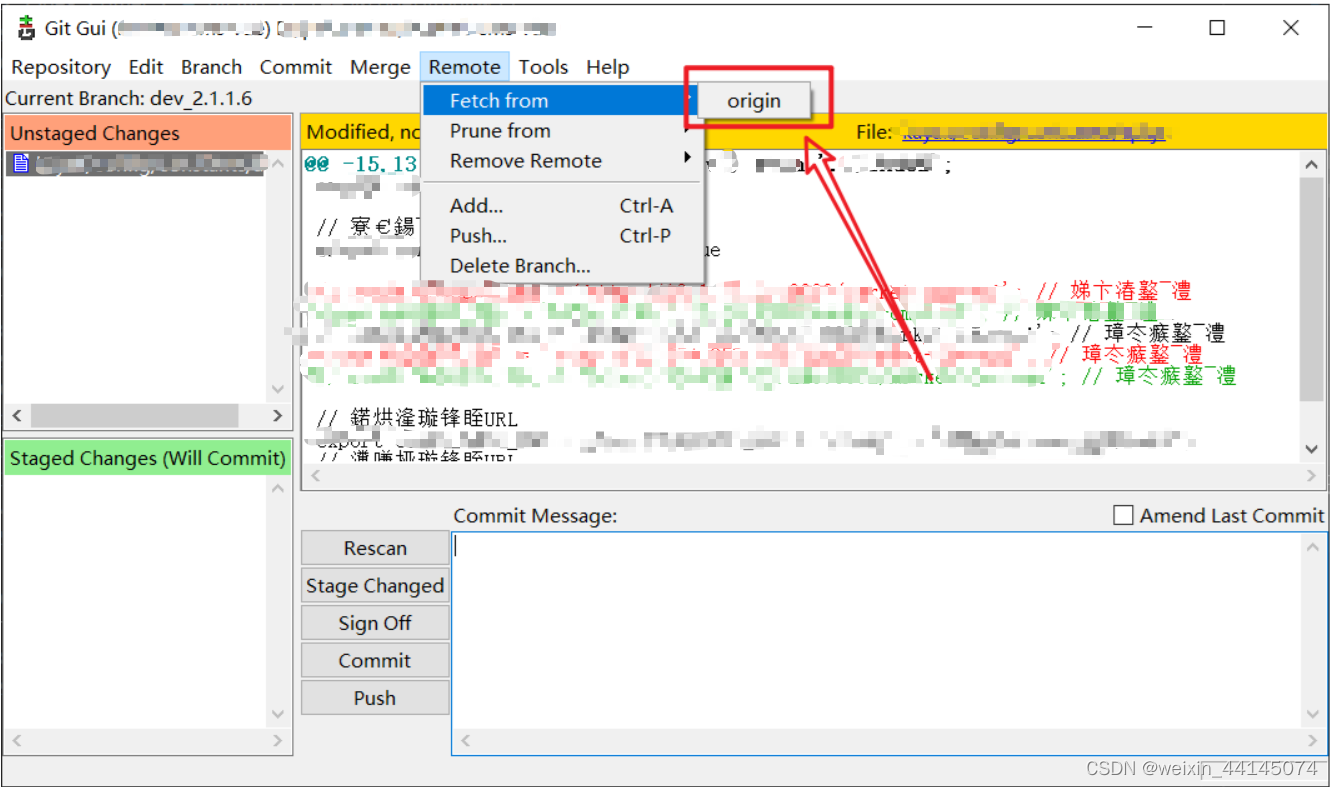Viewport: 1333px width, 787px height.
Task: Select origin from the Fetch from submenu
Action: [753, 100]
